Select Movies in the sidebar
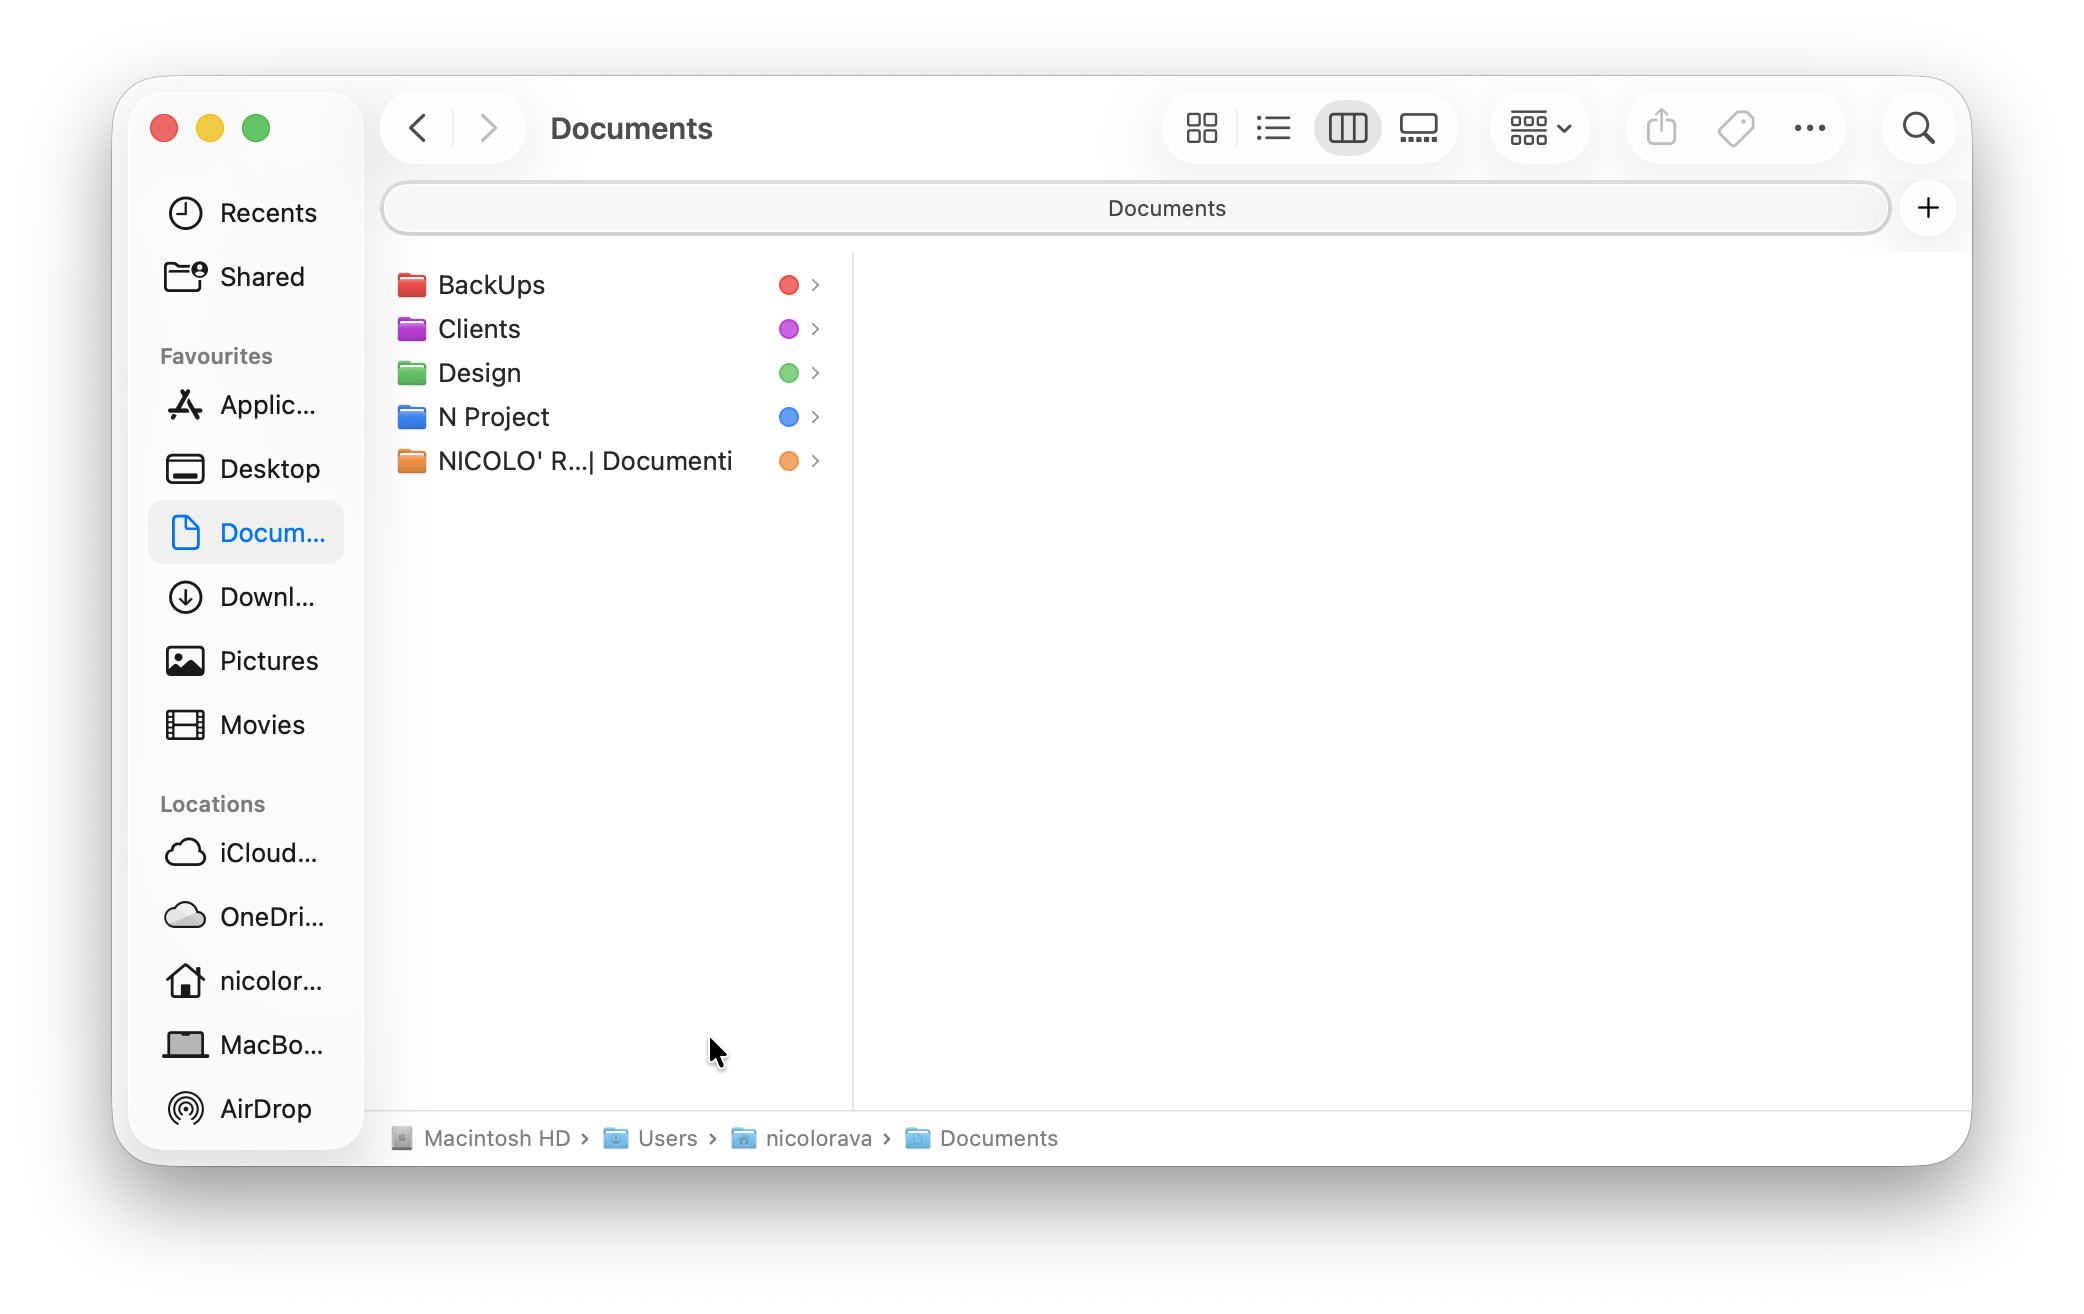The width and height of the screenshot is (2084, 1314). coord(262,724)
